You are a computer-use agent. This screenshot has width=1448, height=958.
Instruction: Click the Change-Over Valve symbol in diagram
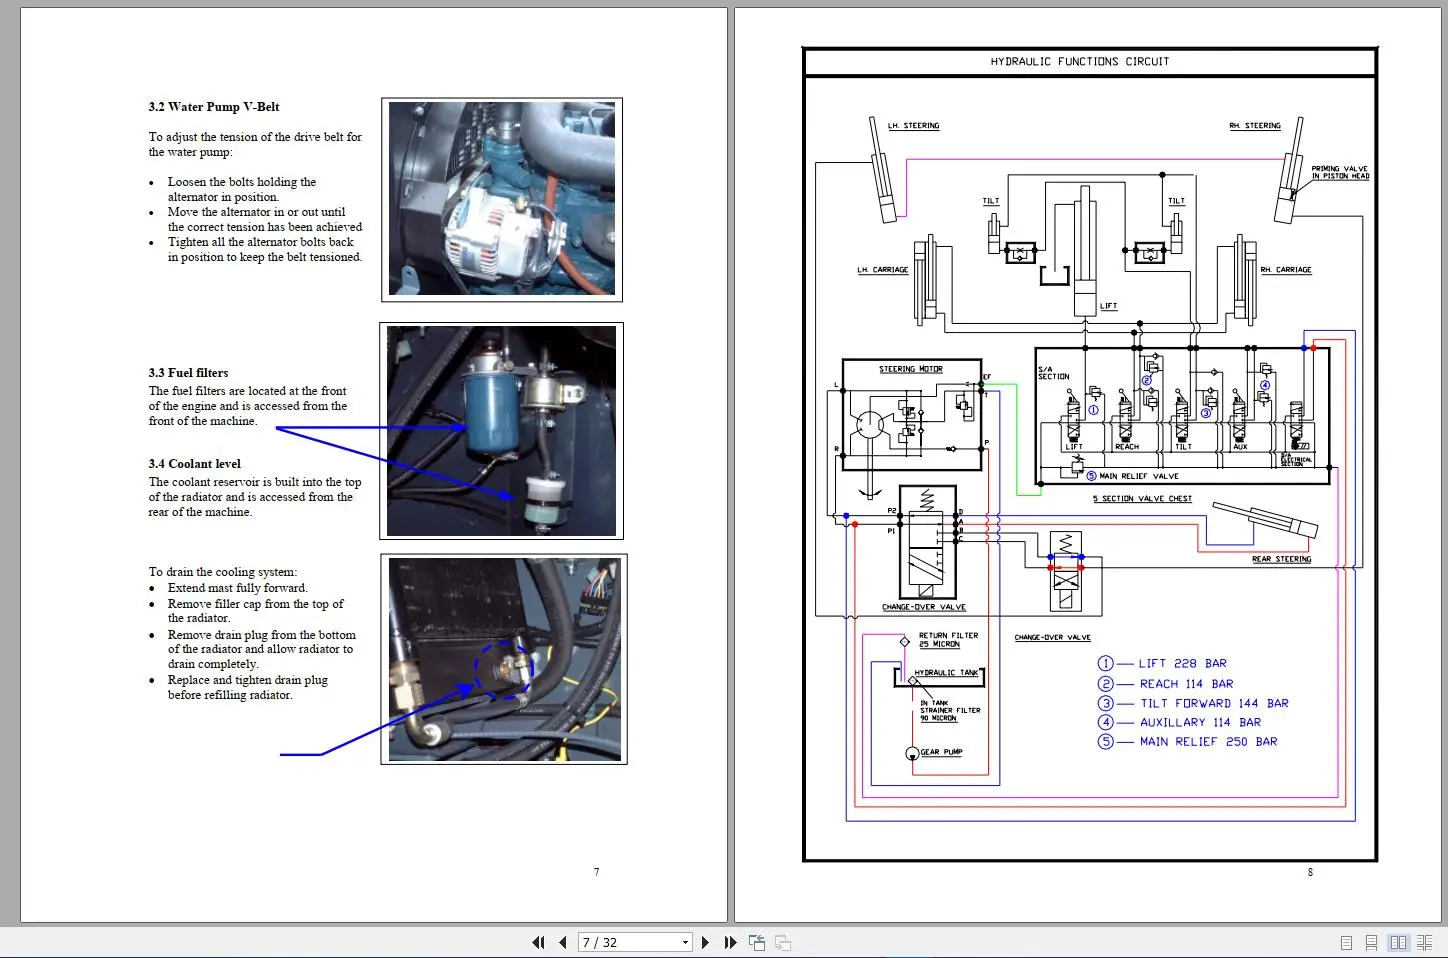pos(927,542)
